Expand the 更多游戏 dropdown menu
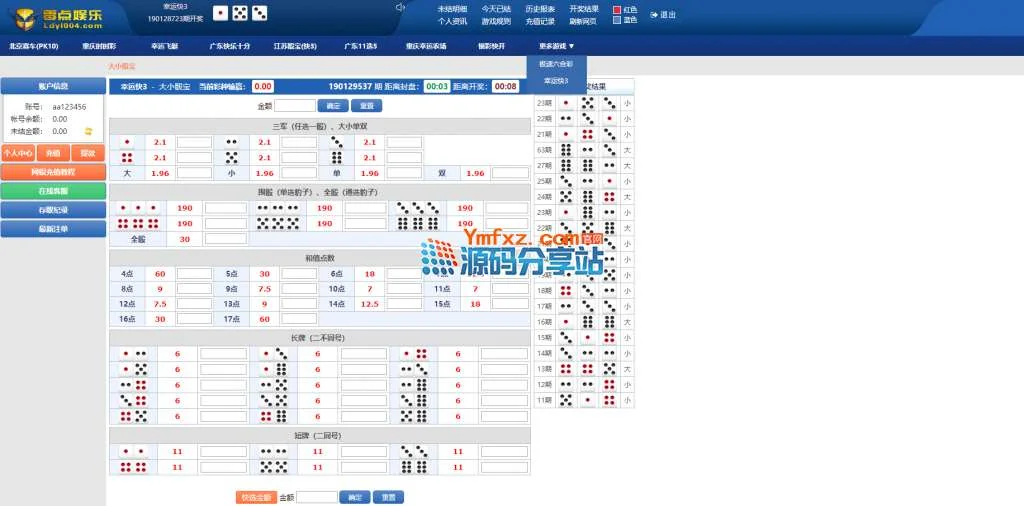The width and height of the screenshot is (1024, 506). [x=557, y=46]
